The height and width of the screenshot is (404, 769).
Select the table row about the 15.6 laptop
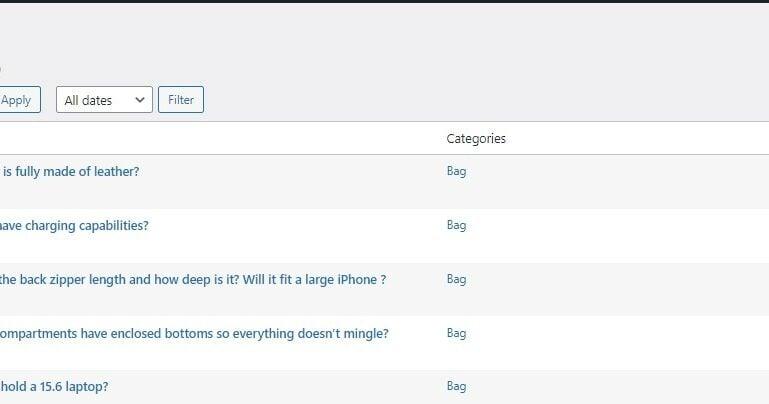coord(384,387)
